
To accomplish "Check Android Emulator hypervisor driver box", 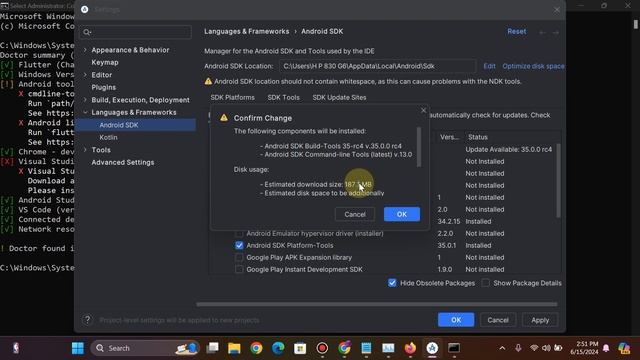I will 239,233.
